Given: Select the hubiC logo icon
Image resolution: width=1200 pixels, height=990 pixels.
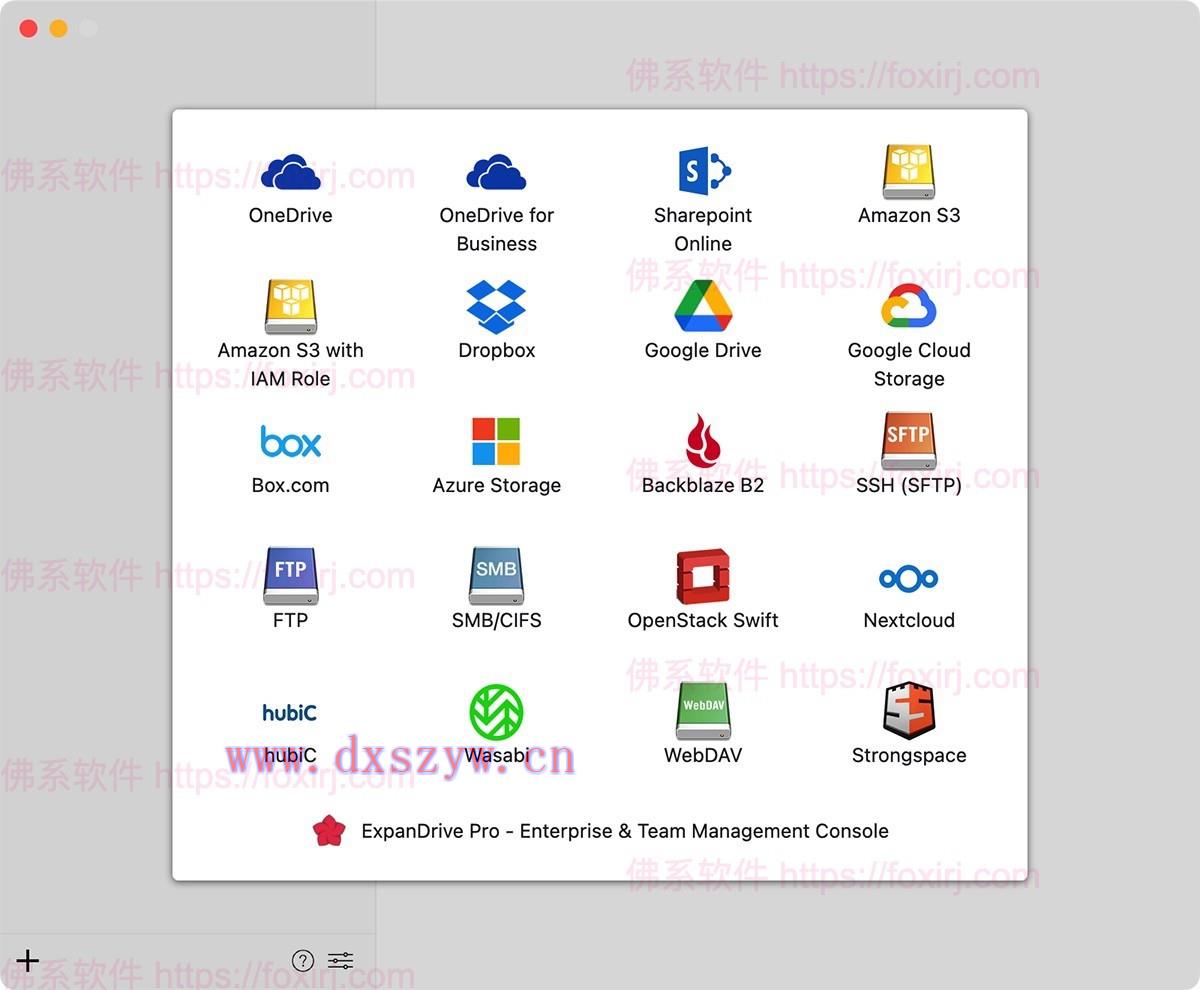Looking at the screenshot, I should coord(290,712).
